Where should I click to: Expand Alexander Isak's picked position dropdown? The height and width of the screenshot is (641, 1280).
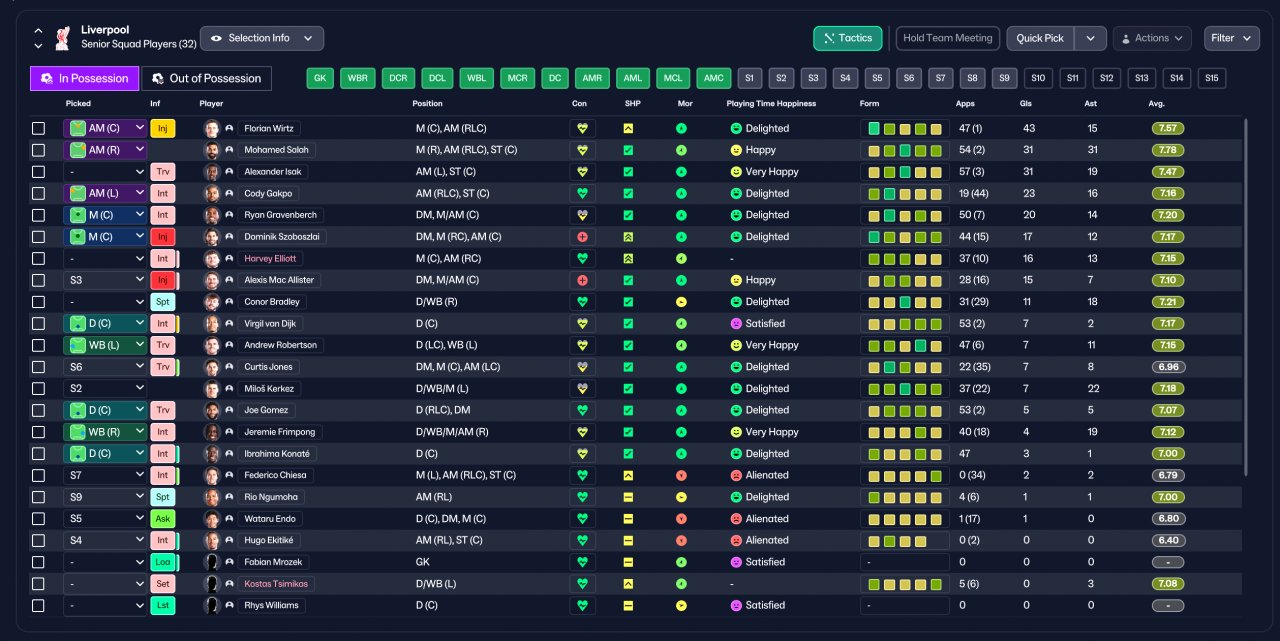tap(105, 172)
